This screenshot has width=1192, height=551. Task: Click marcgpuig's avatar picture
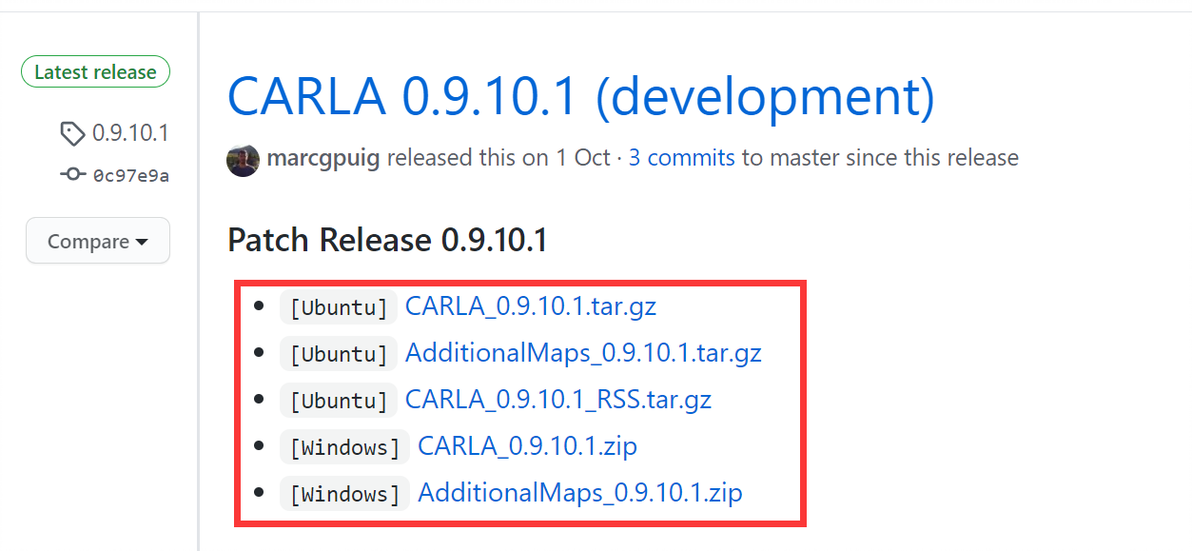[x=243, y=159]
